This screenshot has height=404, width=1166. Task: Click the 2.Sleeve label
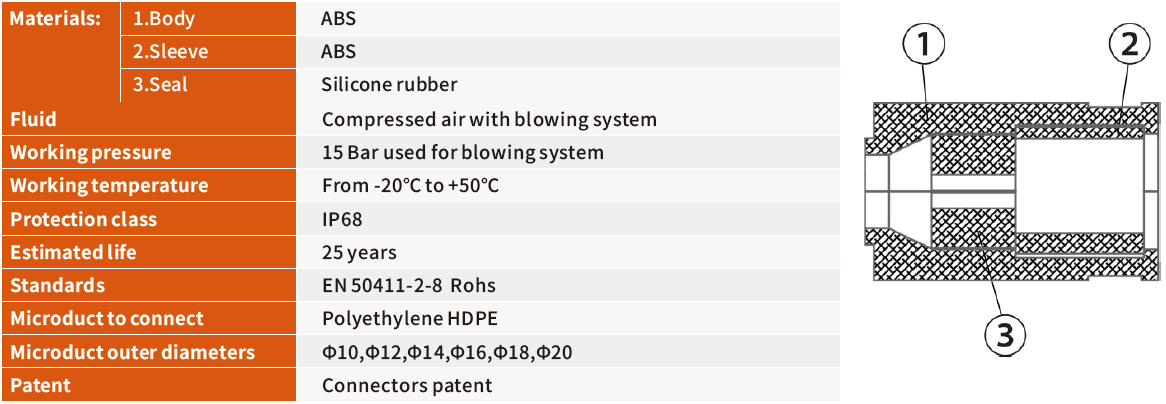coord(171,52)
